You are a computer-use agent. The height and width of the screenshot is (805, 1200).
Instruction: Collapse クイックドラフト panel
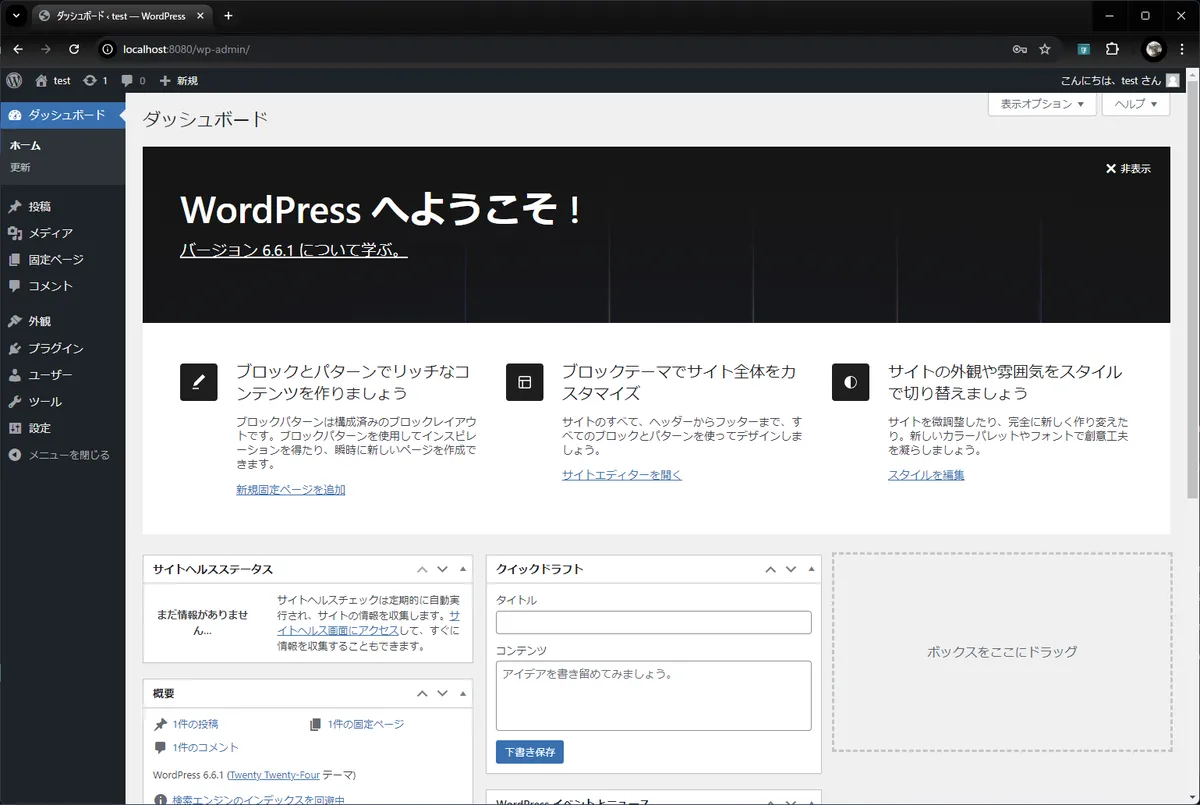(x=811, y=569)
